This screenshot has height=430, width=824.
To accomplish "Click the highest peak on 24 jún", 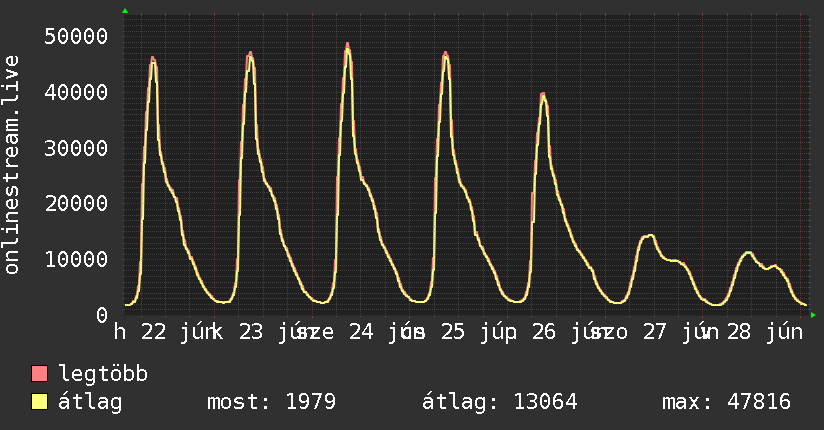I will (347, 45).
